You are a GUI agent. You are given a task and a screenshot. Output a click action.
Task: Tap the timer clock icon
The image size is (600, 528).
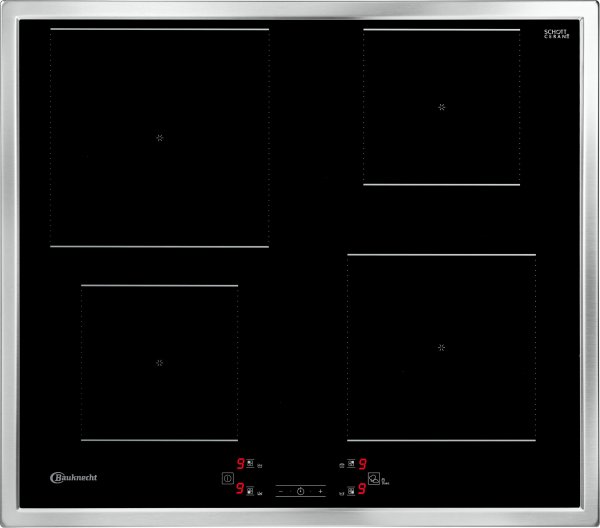[x=300, y=491]
